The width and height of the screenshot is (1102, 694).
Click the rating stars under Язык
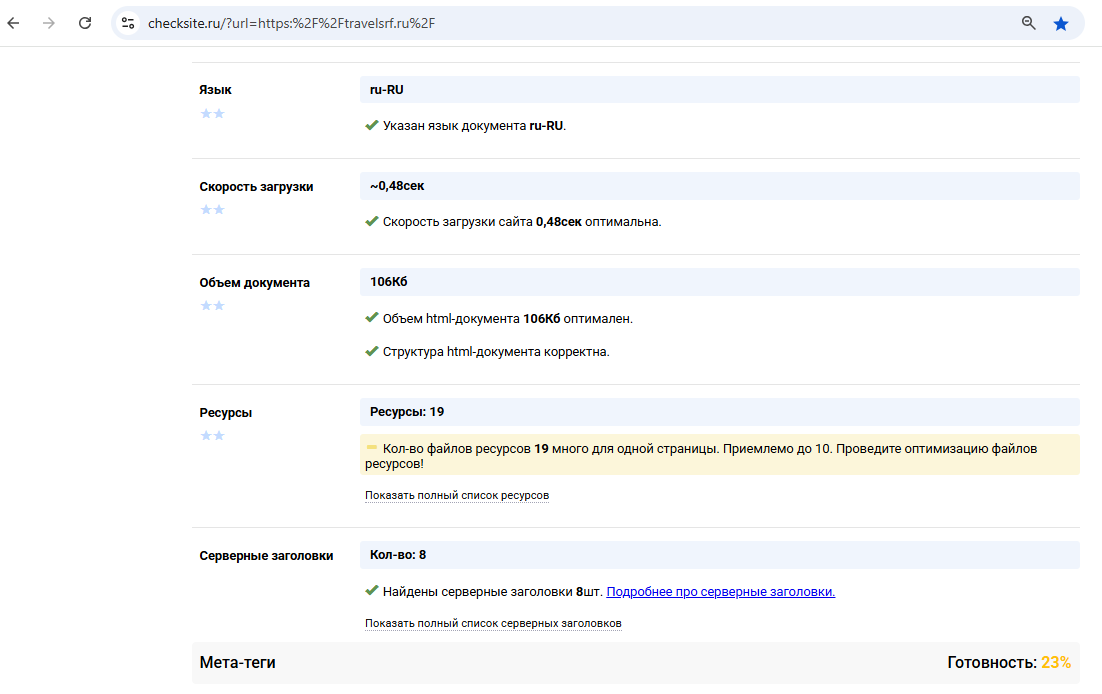click(212, 114)
